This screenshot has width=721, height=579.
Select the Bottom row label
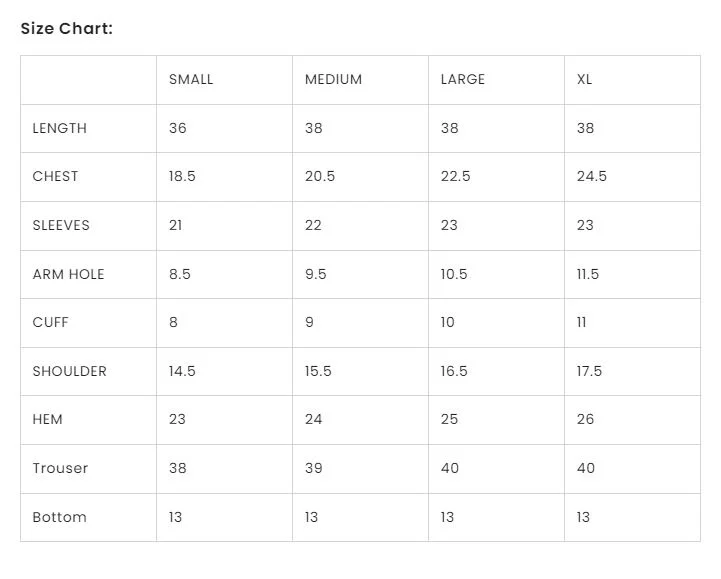click(x=60, y=517)
